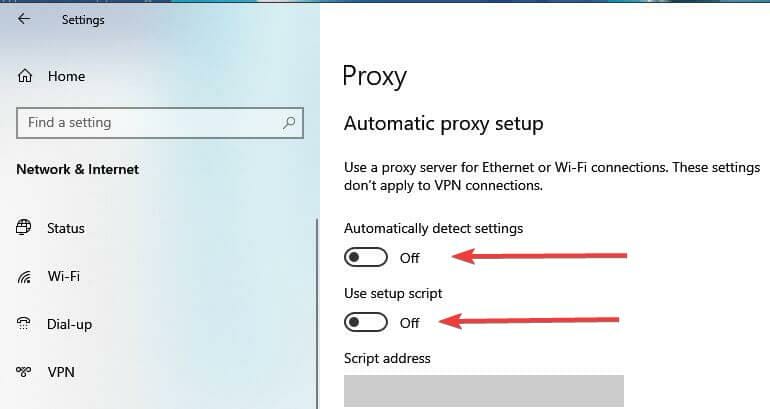Toggle the Use setup script switch
Viewport: 770px width, 409px height.
(x=366, y=323)
